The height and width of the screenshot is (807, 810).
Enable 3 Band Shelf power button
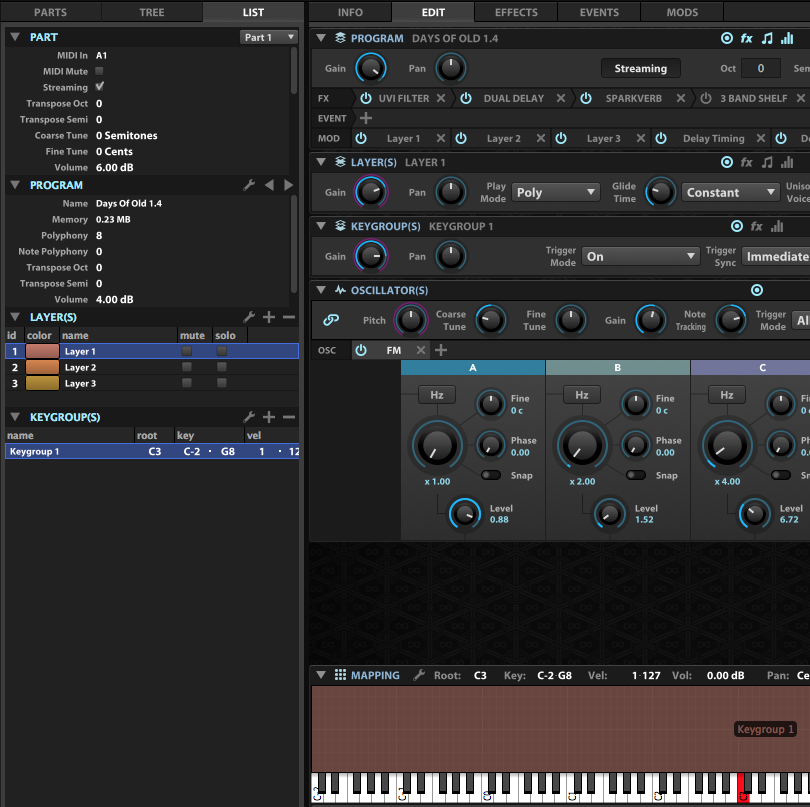[x=706, y=98]
